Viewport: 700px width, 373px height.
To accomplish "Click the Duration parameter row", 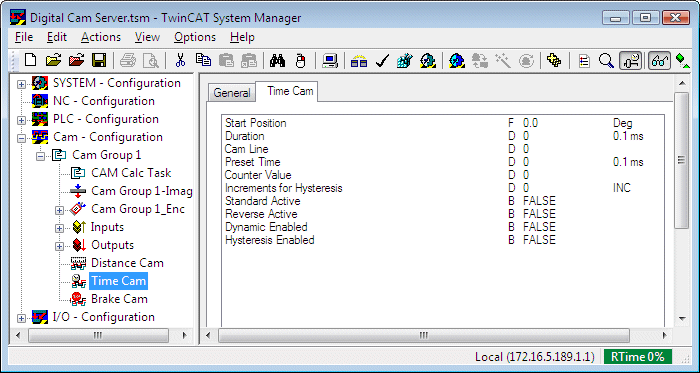I will [442, 136].
